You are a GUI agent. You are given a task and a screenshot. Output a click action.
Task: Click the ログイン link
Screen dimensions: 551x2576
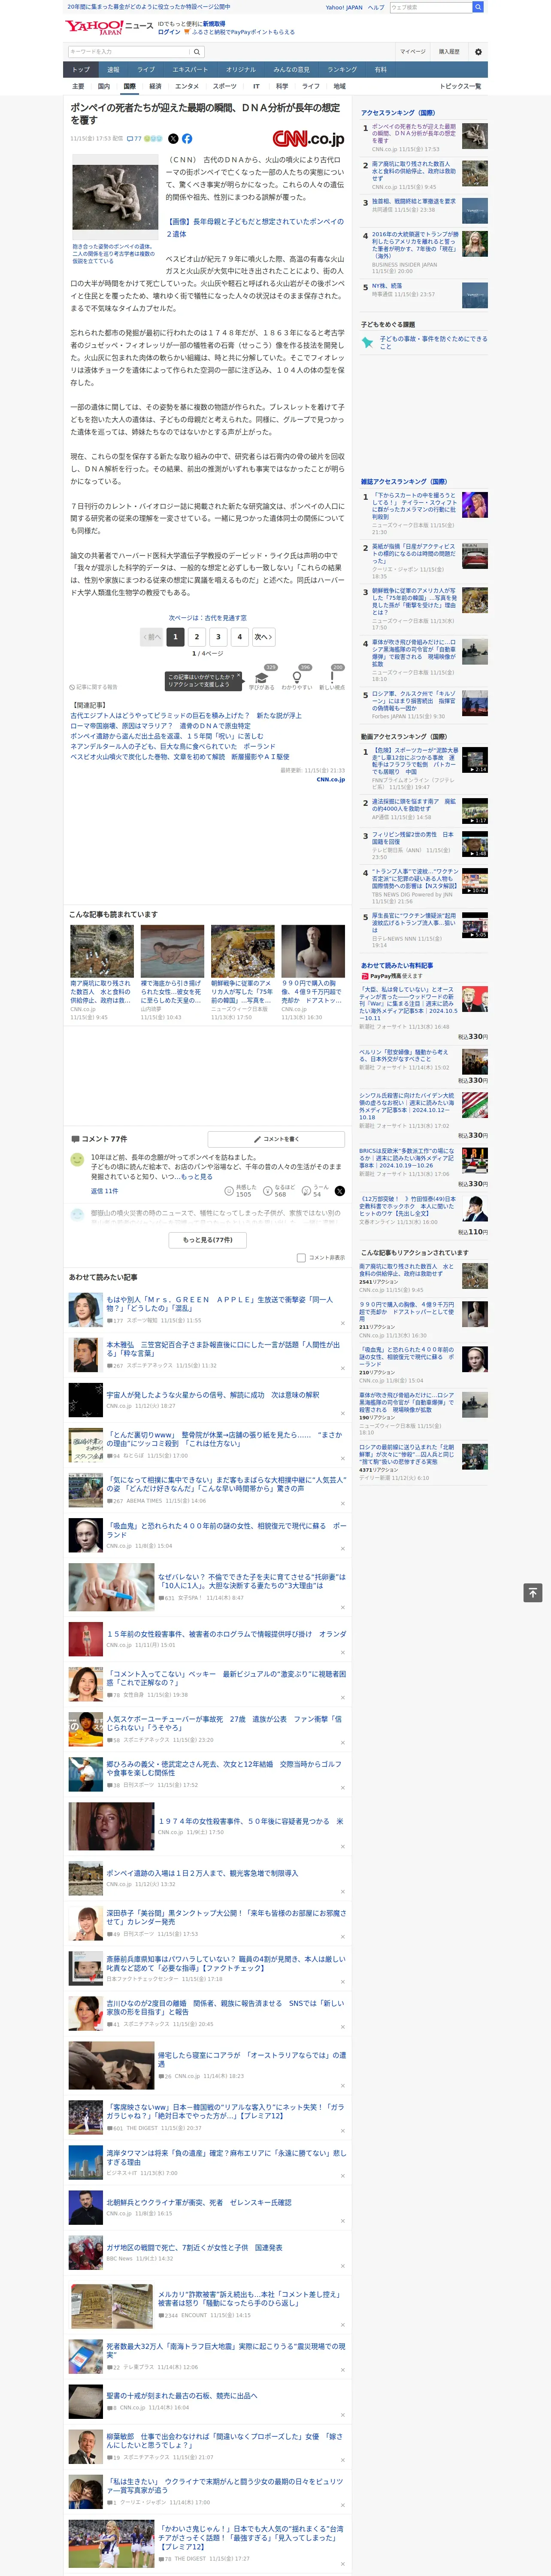click(x=170, y=32)
